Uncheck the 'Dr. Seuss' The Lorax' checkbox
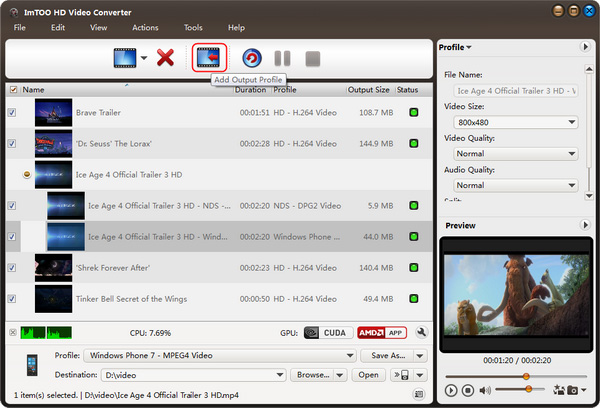Viewport: 600px width, 408px height. click(12, 144)
